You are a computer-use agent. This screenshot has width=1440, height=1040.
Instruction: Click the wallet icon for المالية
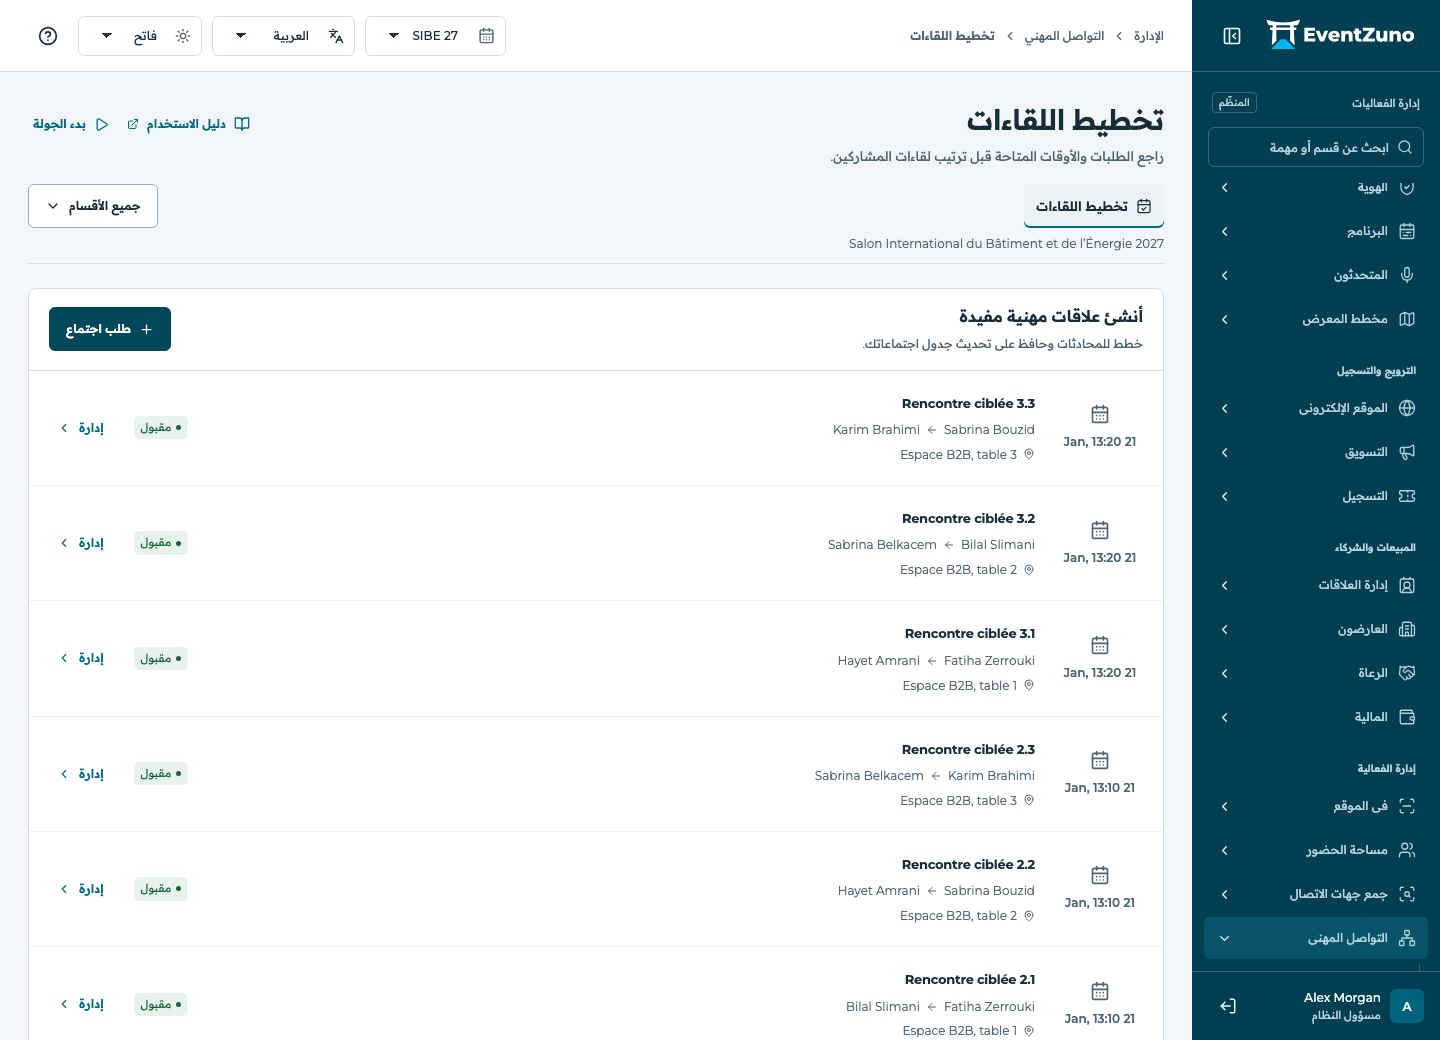pos(1407,717)
